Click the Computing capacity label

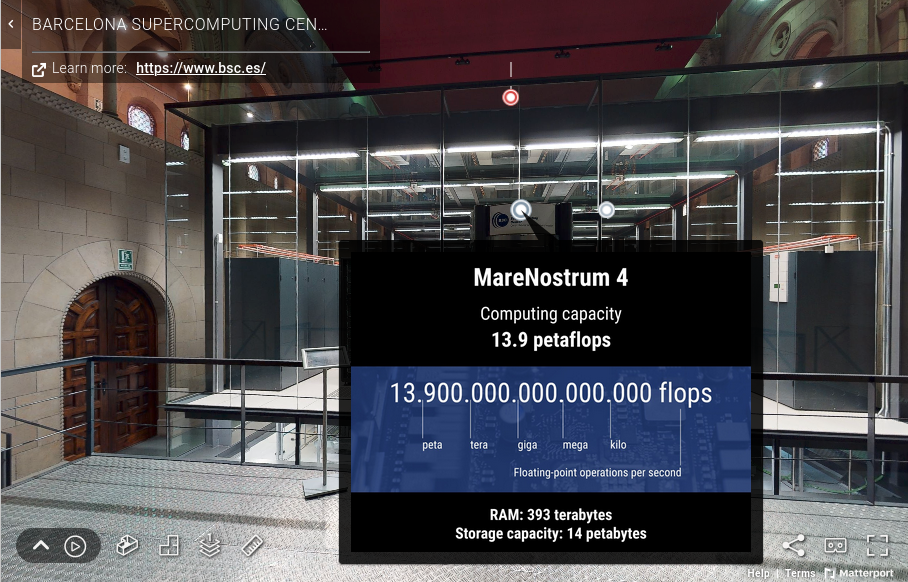[551, 314]
